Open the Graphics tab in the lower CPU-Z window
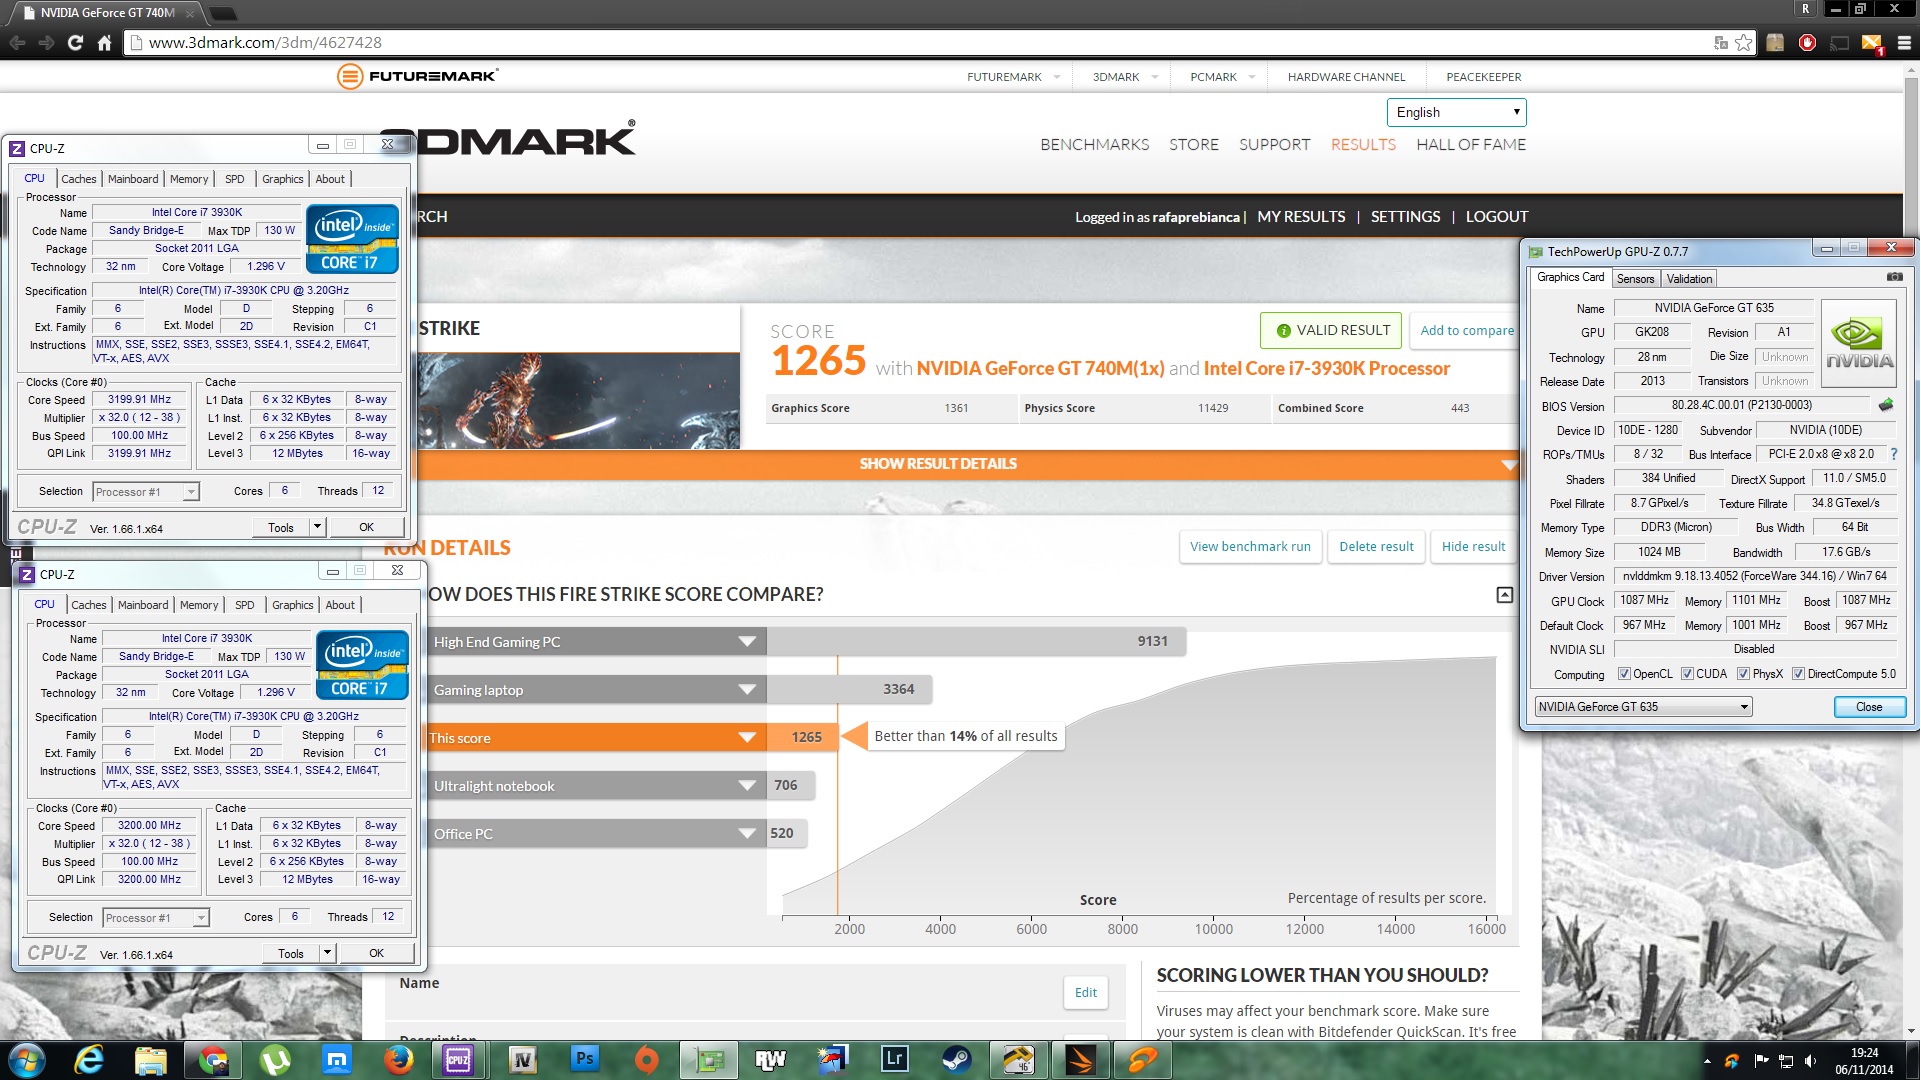 click(292, 605)
